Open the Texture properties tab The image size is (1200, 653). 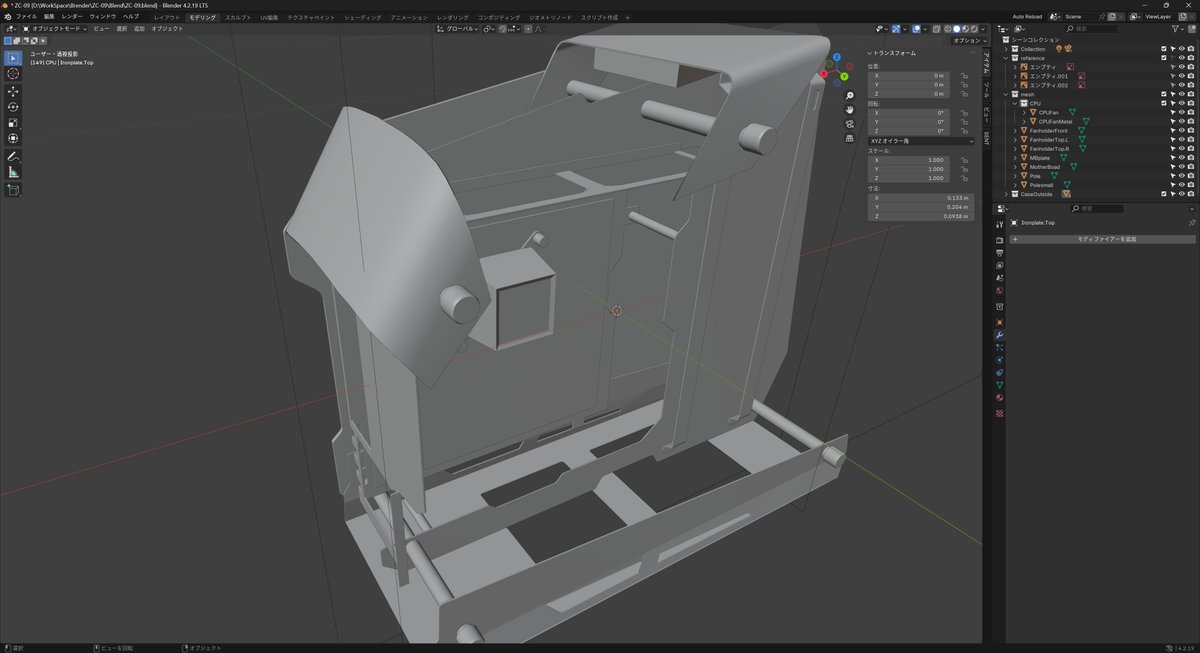click(x=999, y=413)
